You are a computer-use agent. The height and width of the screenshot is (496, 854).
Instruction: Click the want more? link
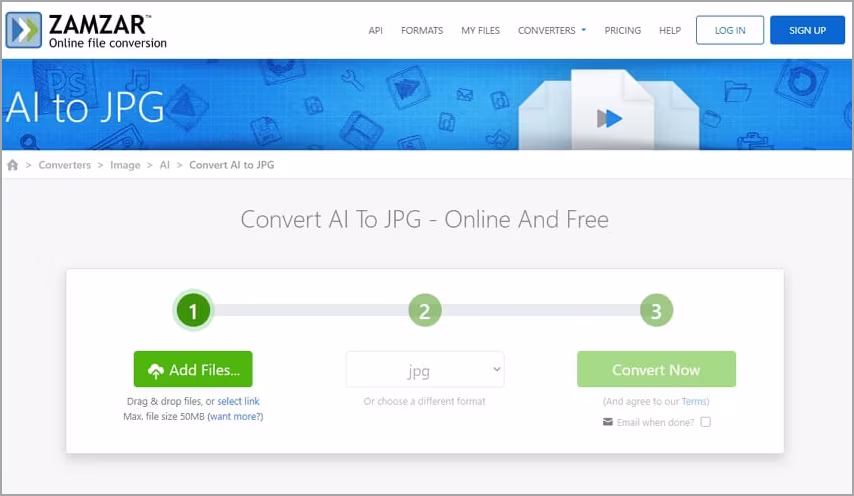(235, 417)
